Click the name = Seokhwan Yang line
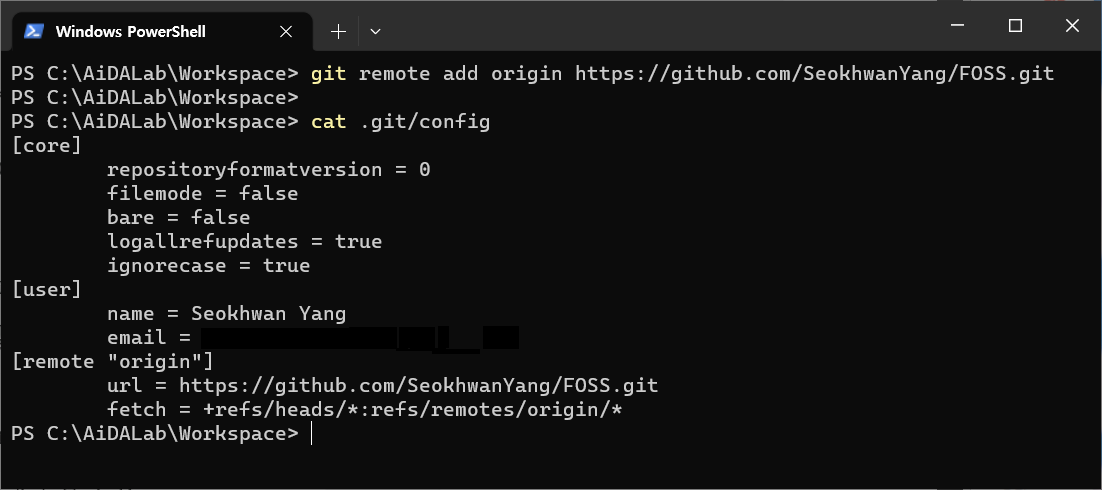 (x=226, y=314)
